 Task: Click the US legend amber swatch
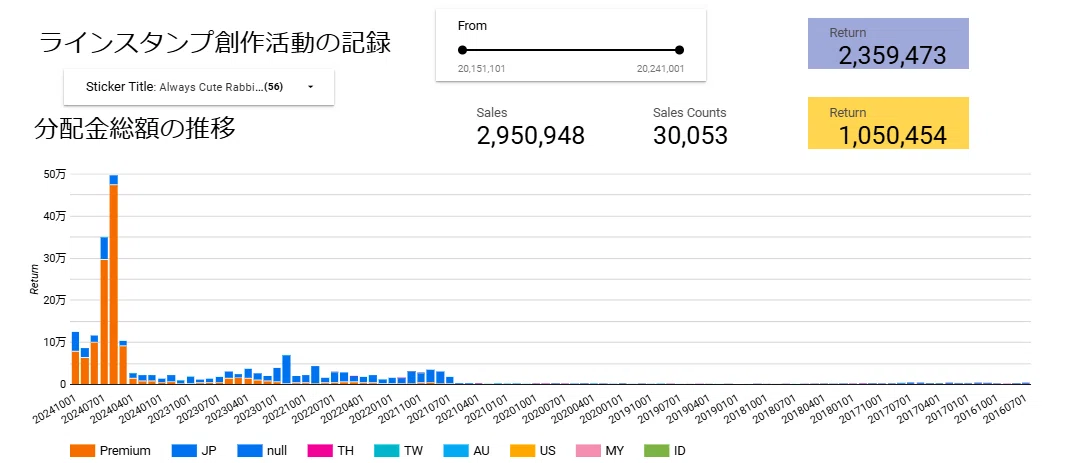[x=523, y=451]
